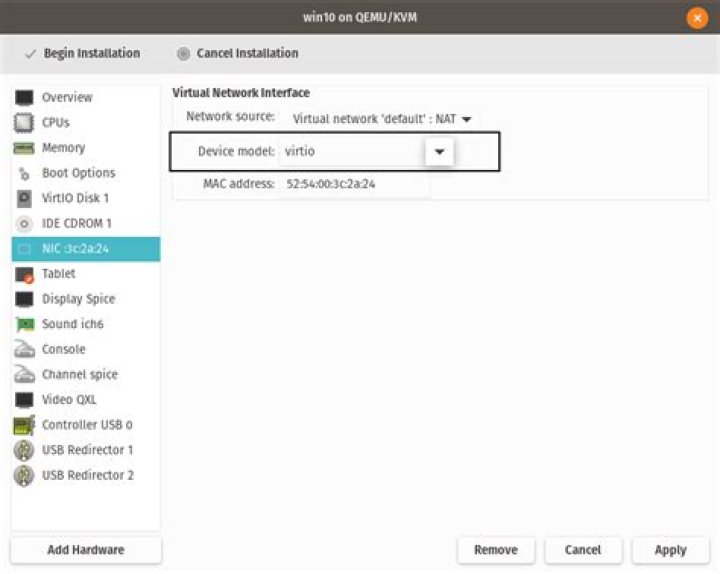This screenshot has height=574, width=720.
Task: Select Video QXL entry
Action: point(86,400)
